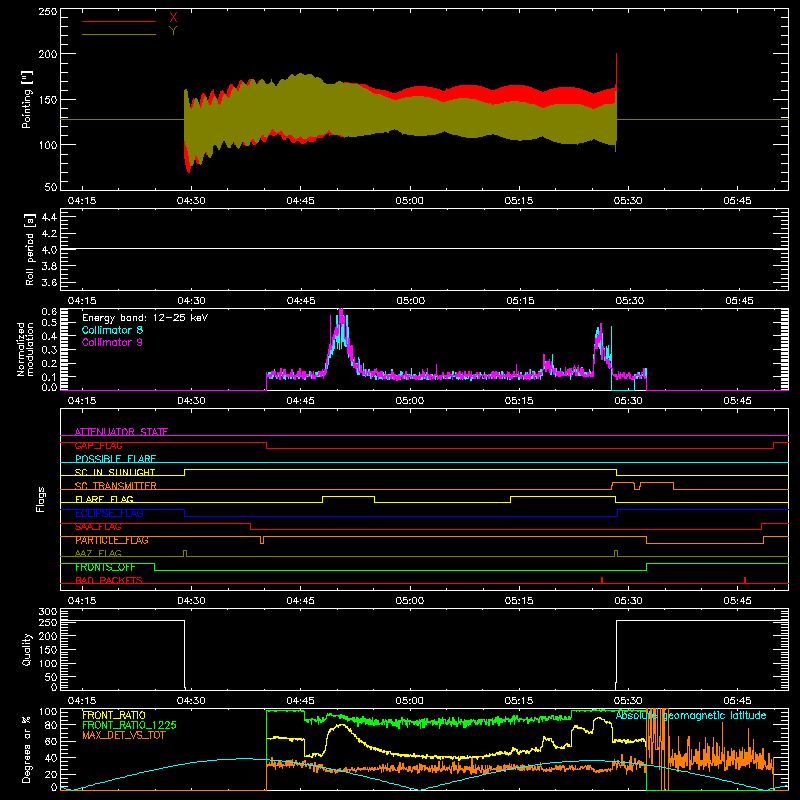Click the red X legend line
Screen dimensions: 800x800
[x=119, y=21]
